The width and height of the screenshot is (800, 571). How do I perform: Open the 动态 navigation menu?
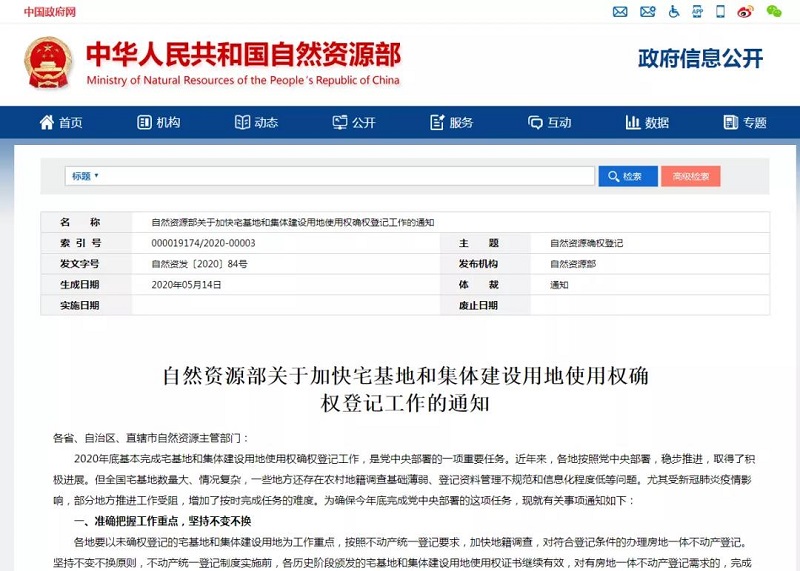(x=255, y=122)
